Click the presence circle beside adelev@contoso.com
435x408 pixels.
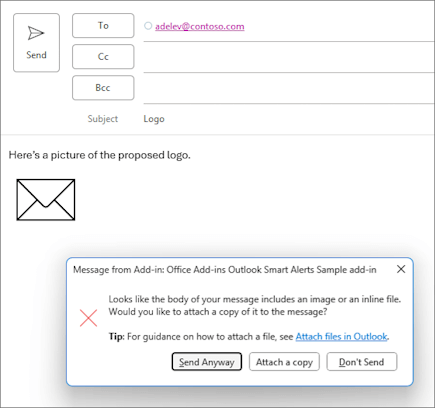click(x=148, y=26)
